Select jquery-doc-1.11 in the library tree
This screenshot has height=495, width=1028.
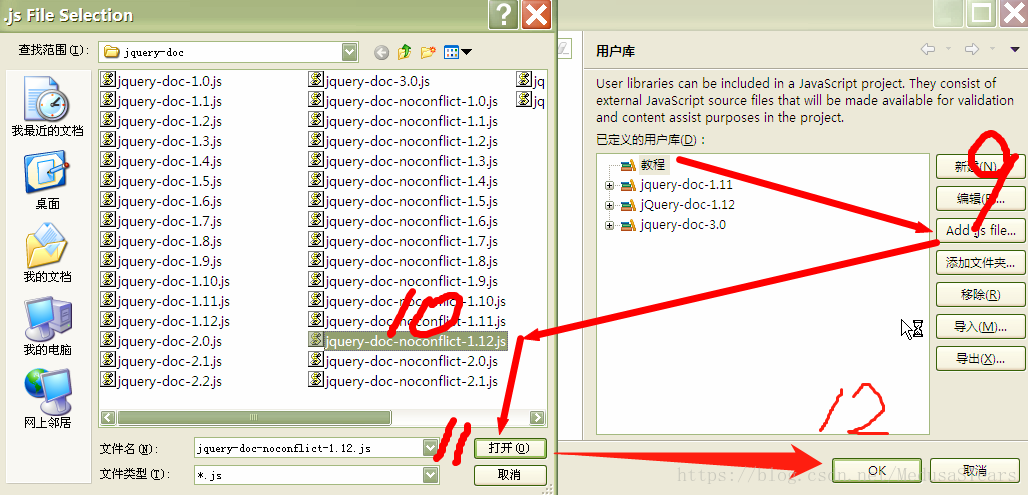(x=686, y=185)
